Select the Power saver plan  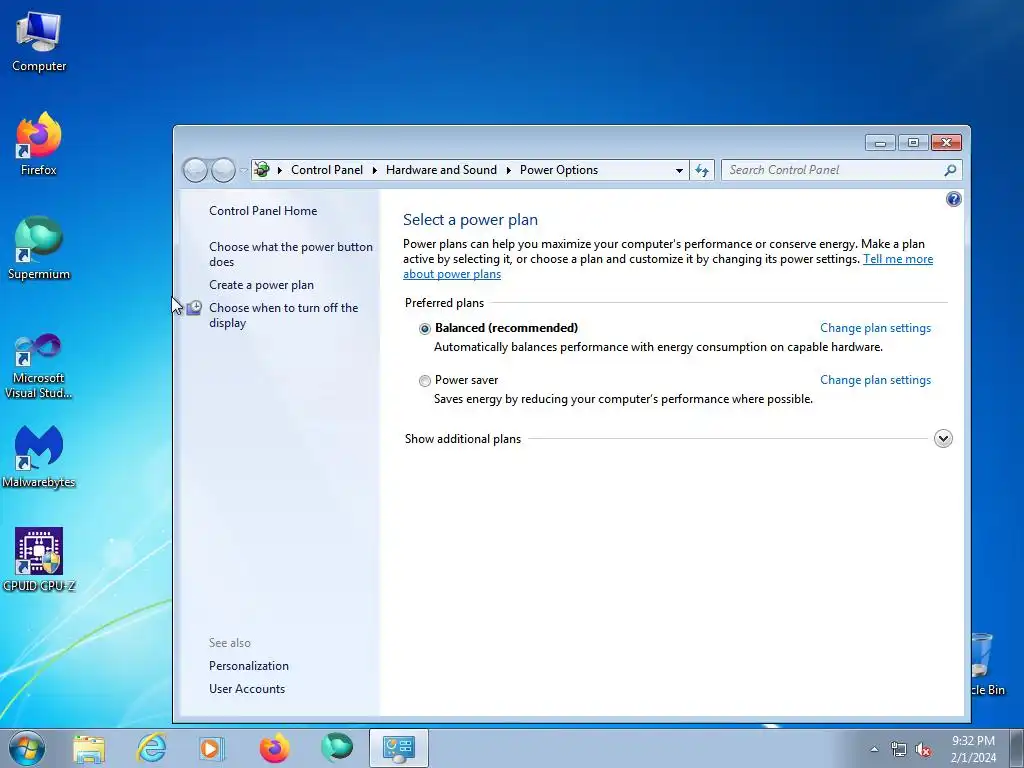pyautogui.click(x=424, y=381)
